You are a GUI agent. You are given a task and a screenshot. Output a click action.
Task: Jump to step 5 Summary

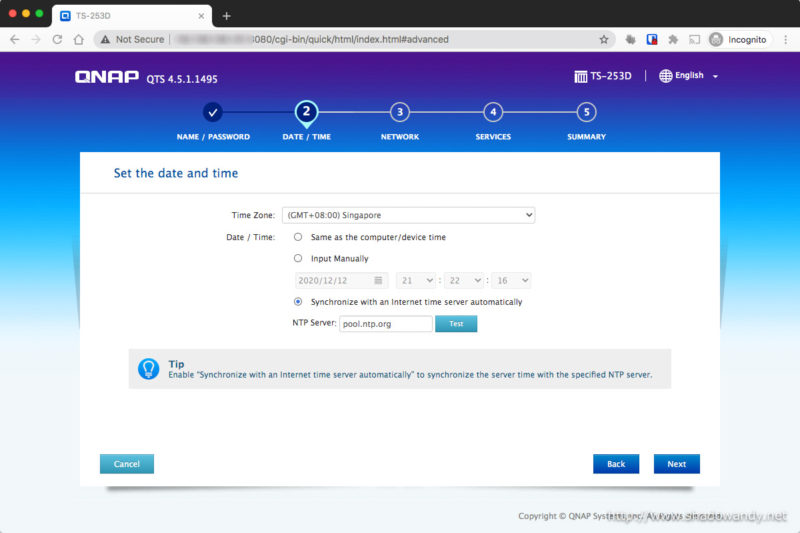[586, 112]
